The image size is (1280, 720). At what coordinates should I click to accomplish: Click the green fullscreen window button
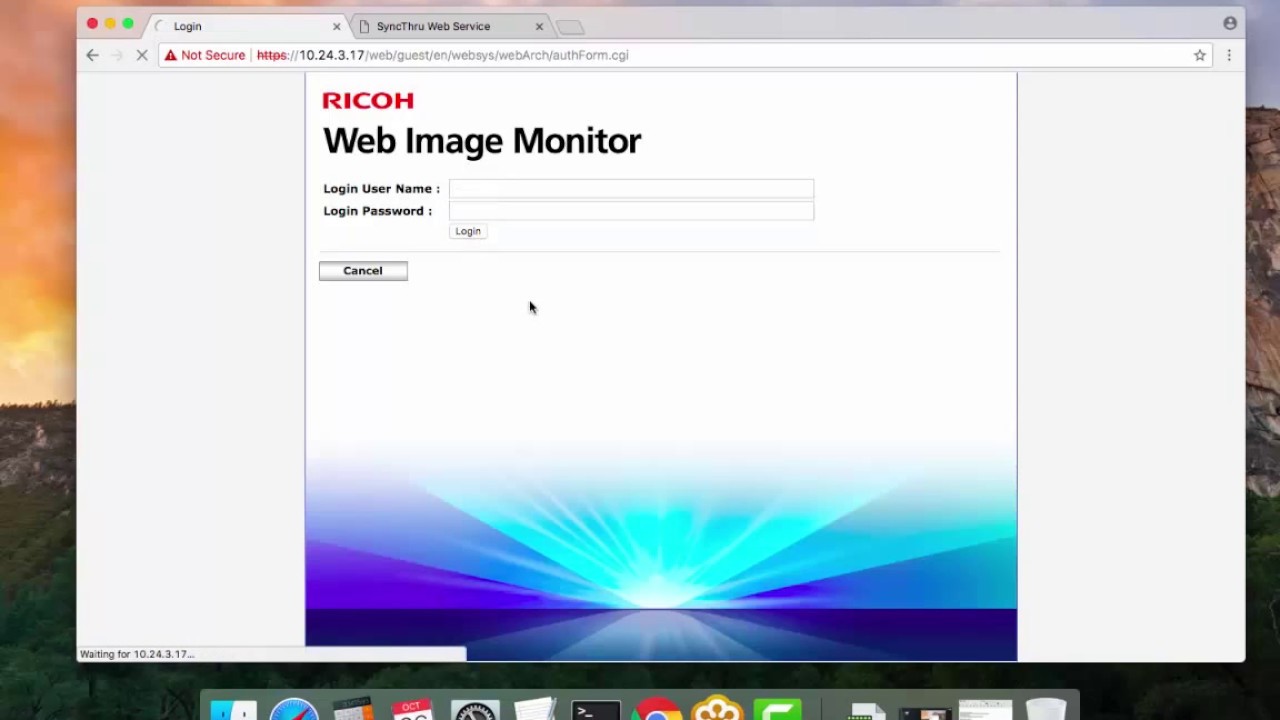pos(128,23)
